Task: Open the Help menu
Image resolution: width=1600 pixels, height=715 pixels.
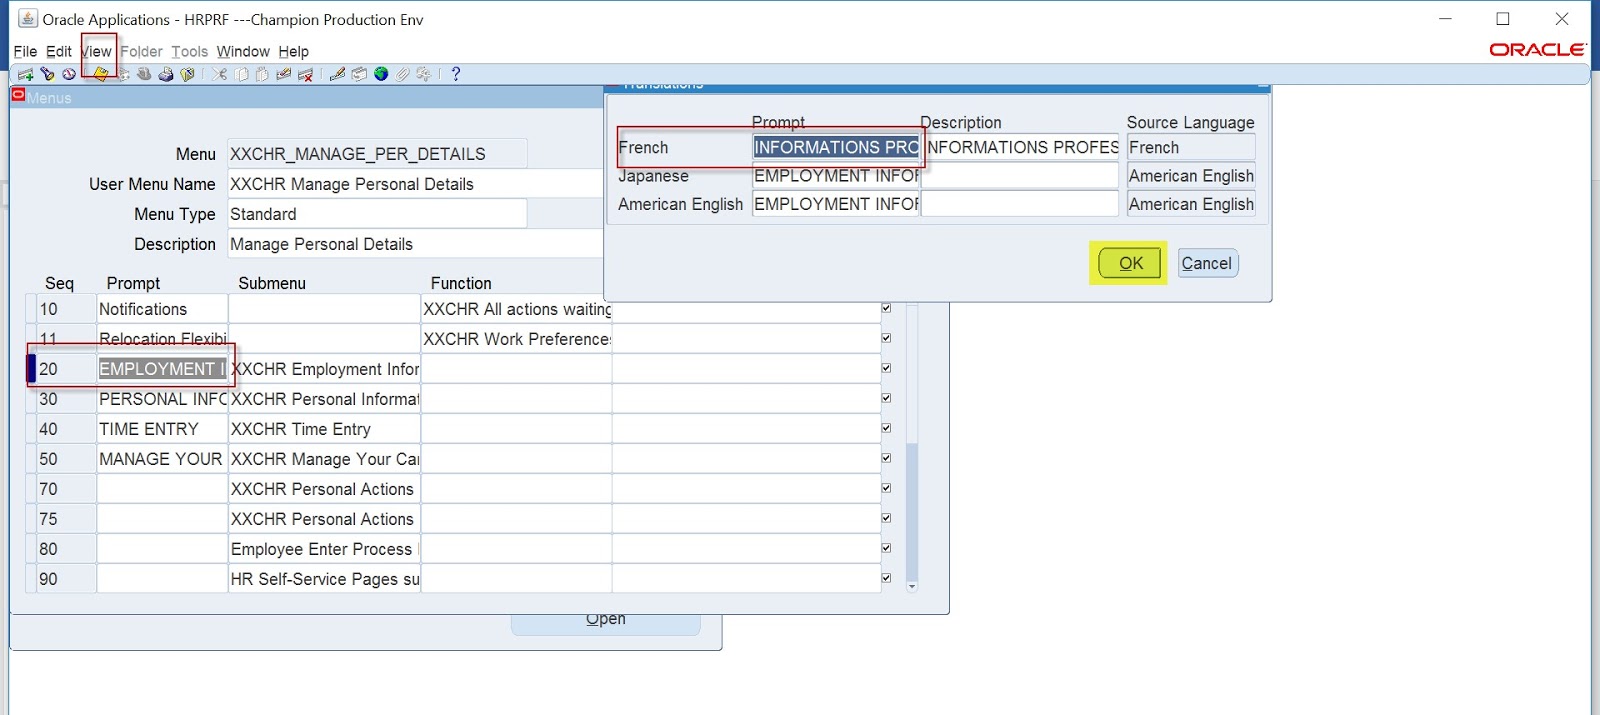Action: pyautogui.click(x=293, y=51)
